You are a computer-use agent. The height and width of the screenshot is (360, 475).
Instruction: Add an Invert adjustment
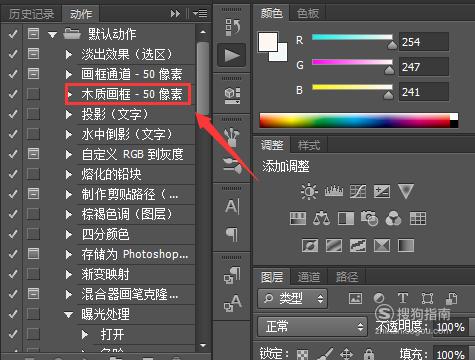[x=310, y=246]
